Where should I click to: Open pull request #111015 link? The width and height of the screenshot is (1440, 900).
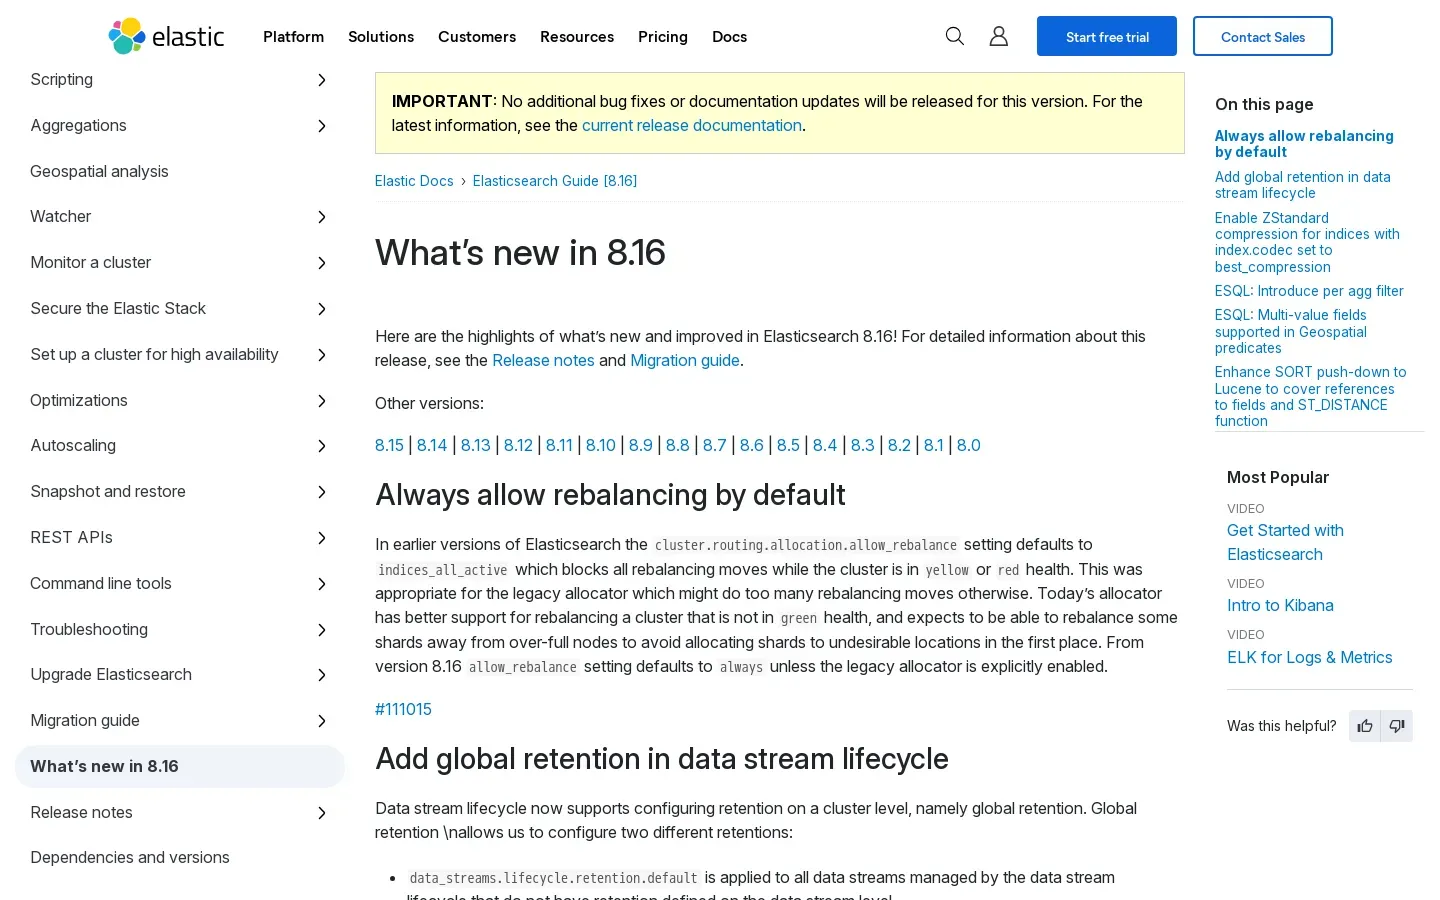[x=403, y=710]
